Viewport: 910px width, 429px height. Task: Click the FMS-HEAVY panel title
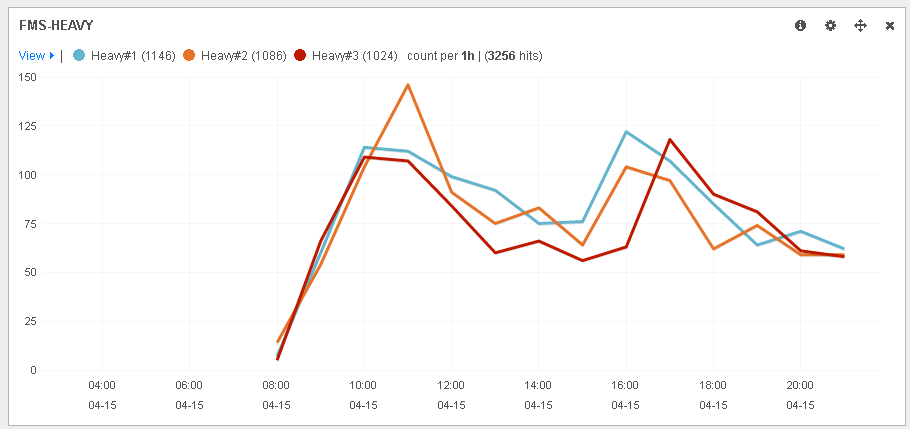pos(57,25)
